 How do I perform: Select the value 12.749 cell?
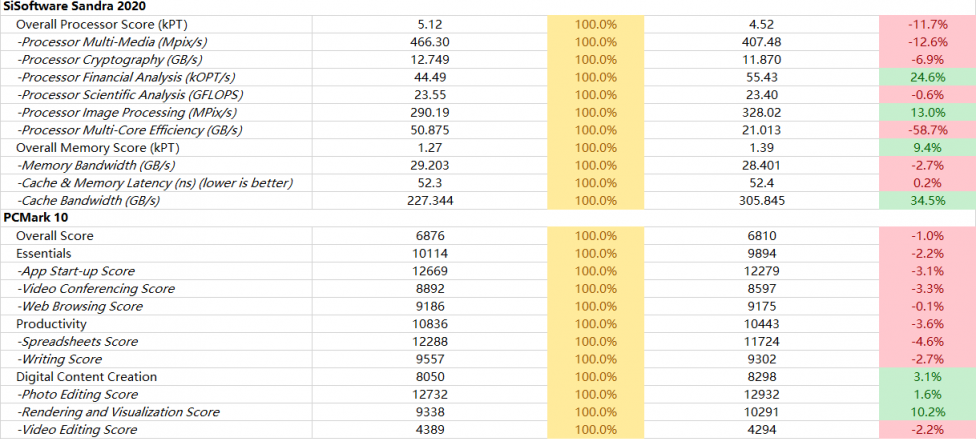430,60
